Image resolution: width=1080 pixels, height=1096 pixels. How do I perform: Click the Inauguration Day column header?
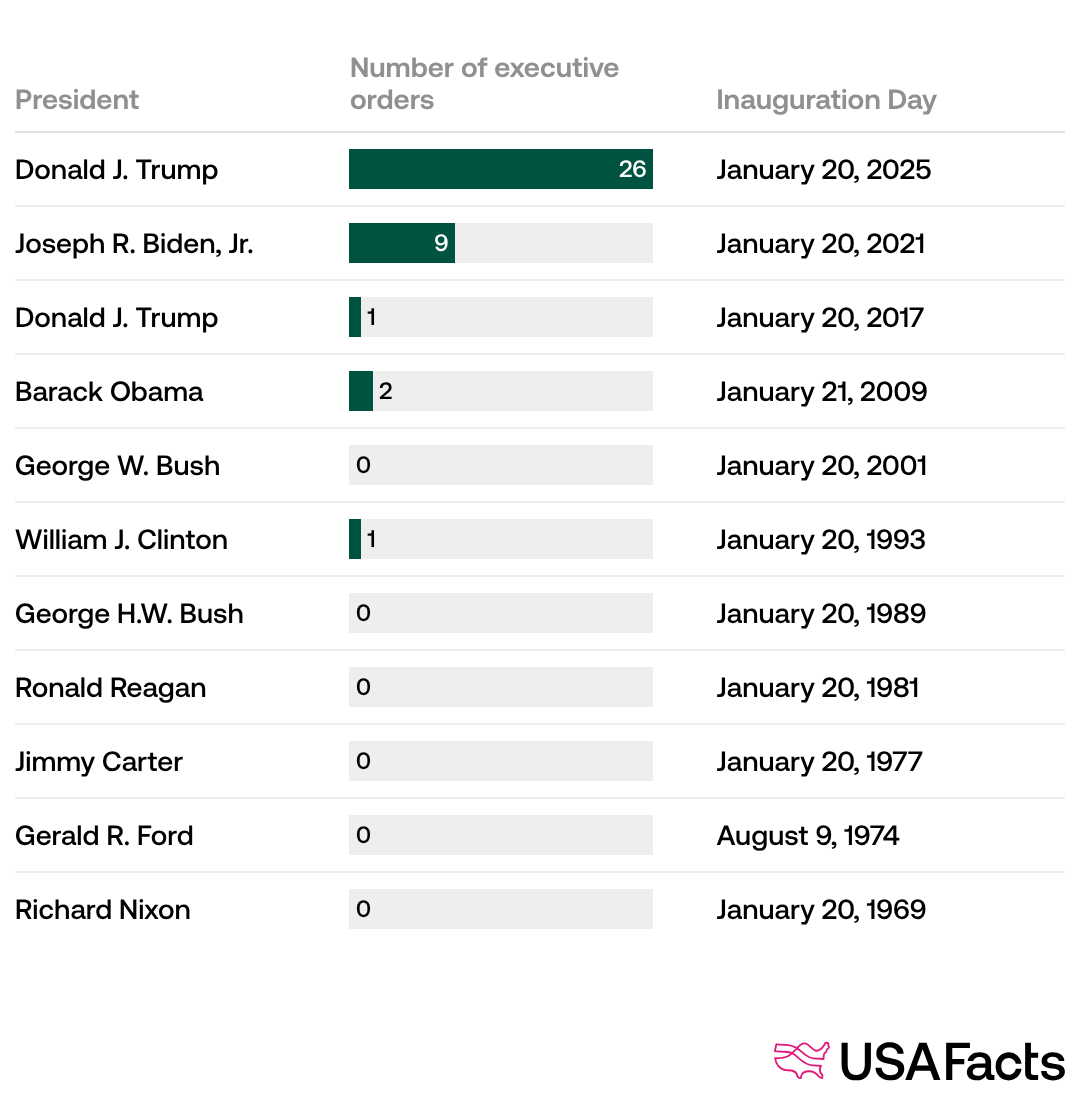pos(826,100)
